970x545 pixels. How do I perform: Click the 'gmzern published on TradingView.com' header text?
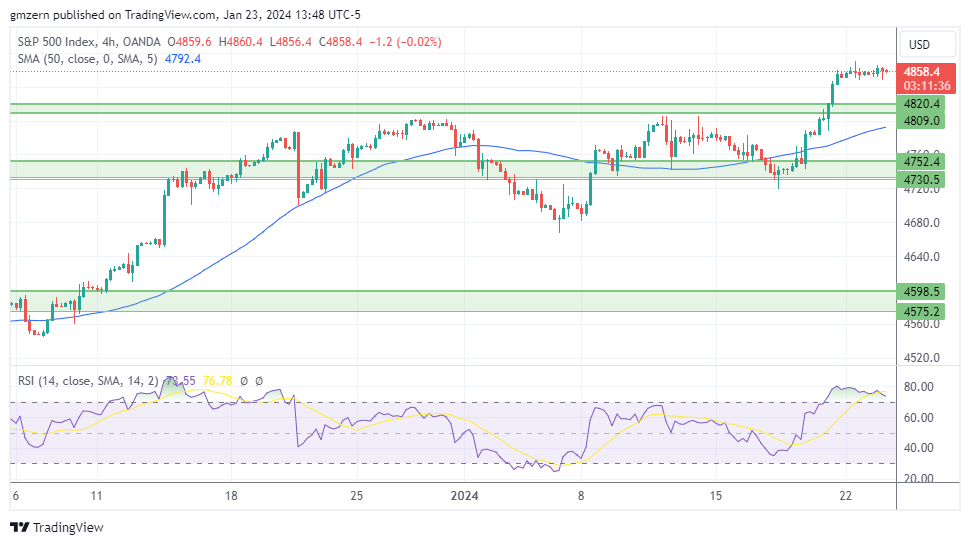(x=113, y=14)
